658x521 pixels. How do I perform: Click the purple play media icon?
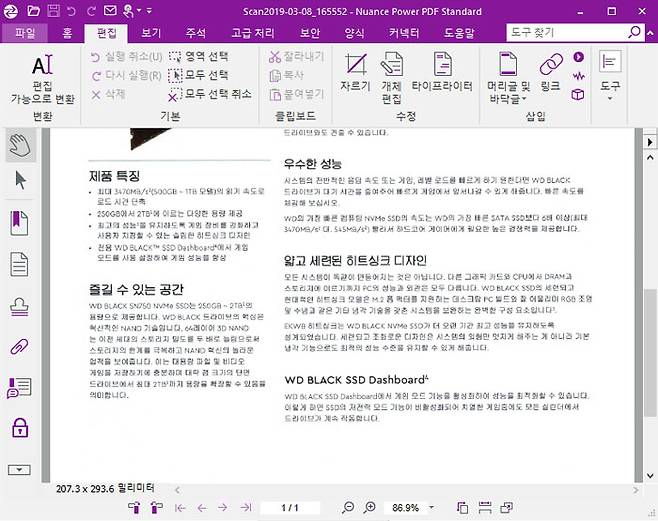coord(578,57)
